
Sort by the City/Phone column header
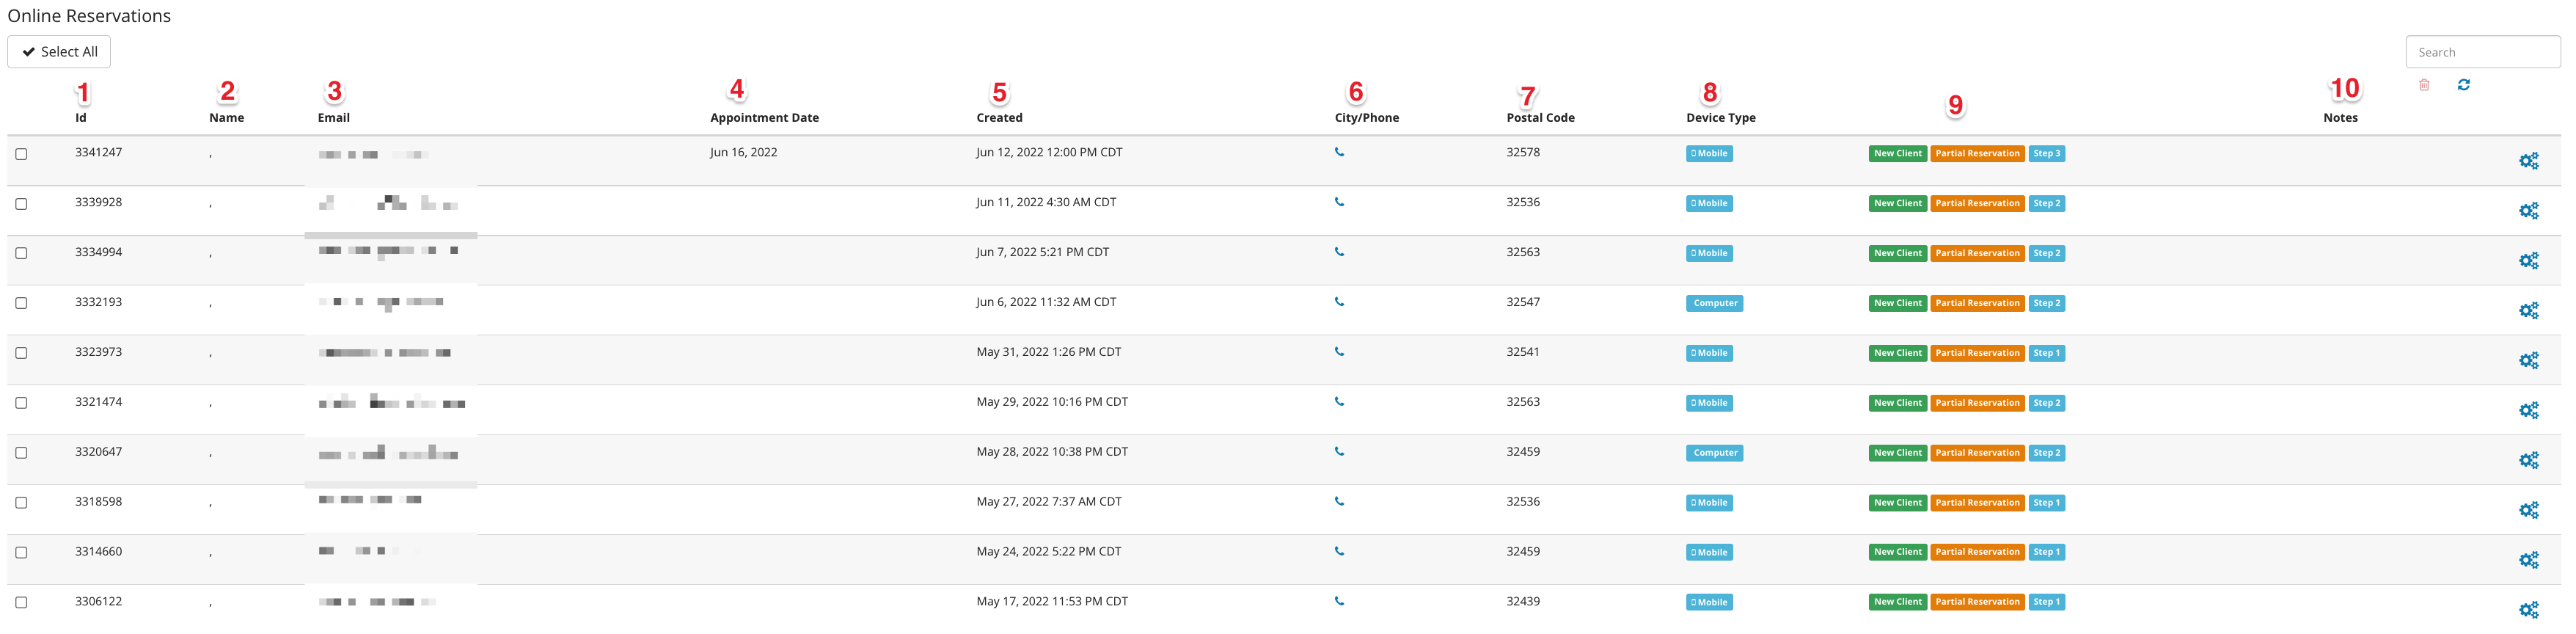point(1367,118)
